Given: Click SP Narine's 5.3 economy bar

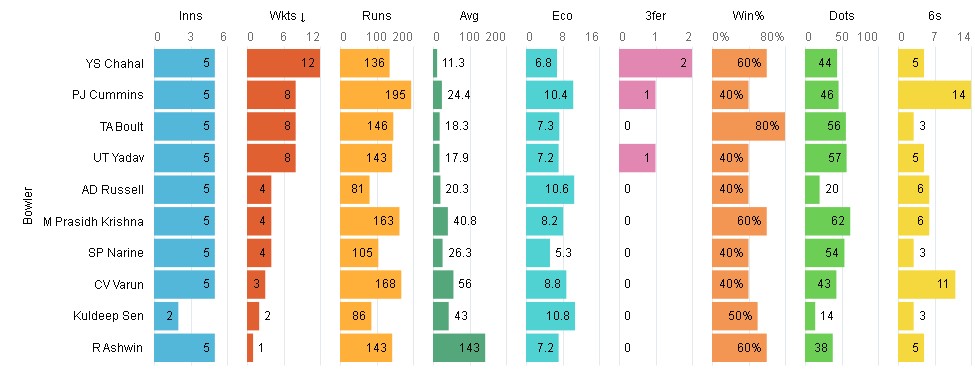Looking at the screenshot, I should point(538,253).
